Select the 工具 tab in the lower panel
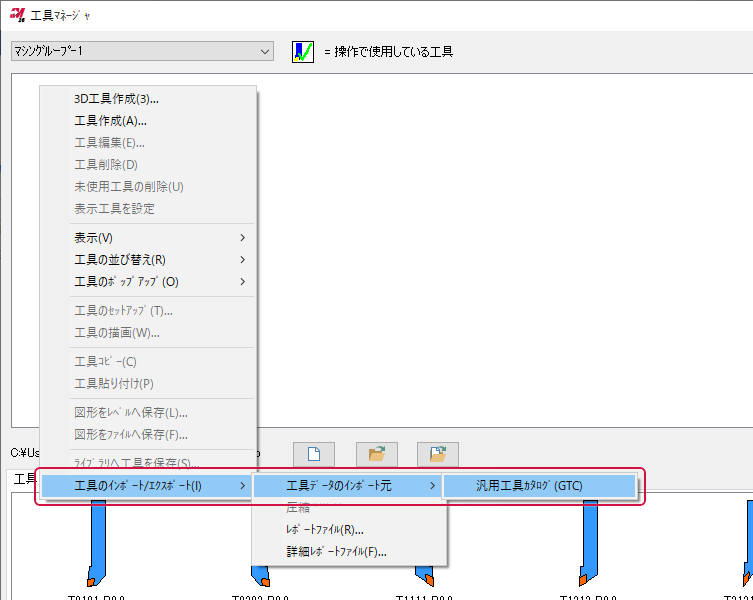Image resolution: width=753 pixels, height=600 pixels. (x=22, y=480)
